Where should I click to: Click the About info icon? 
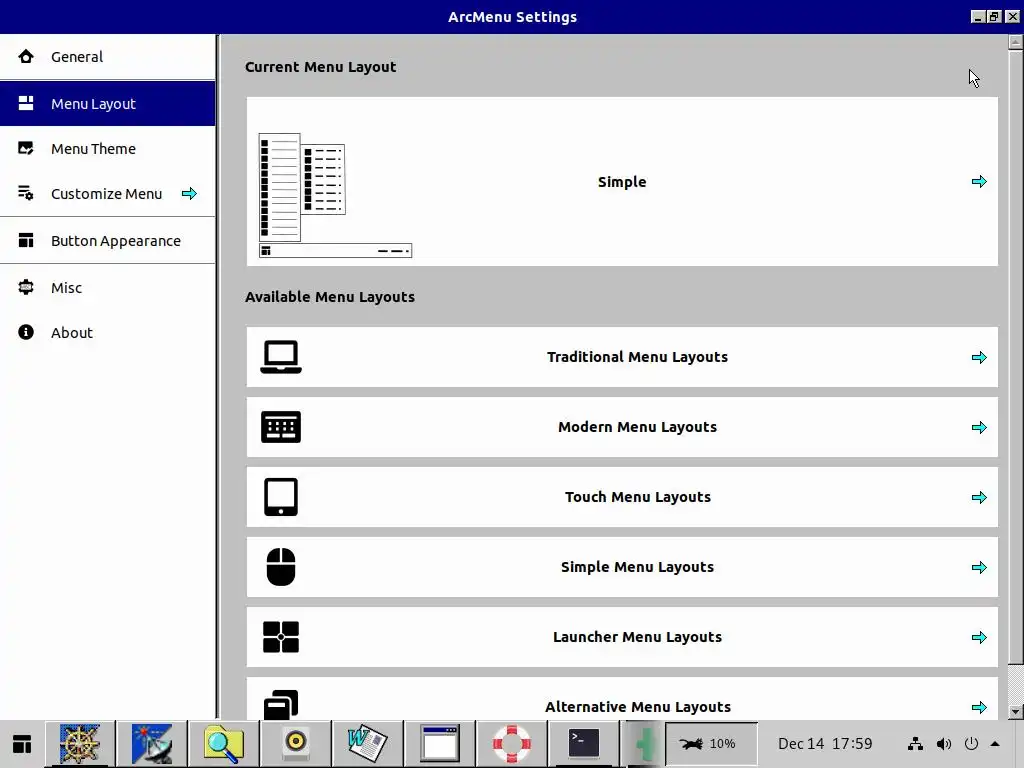(x=26, y=332)
